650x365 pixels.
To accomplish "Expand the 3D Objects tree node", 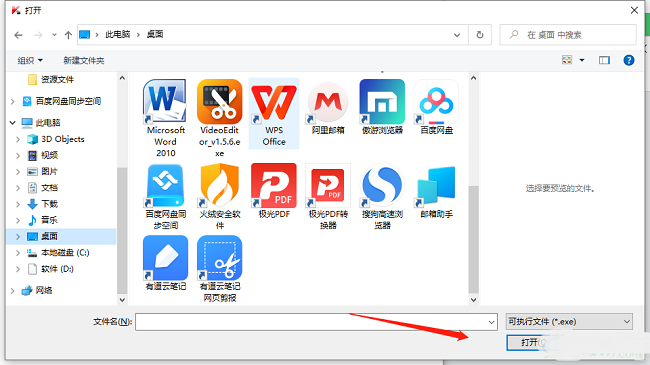I will pos(18,139).
